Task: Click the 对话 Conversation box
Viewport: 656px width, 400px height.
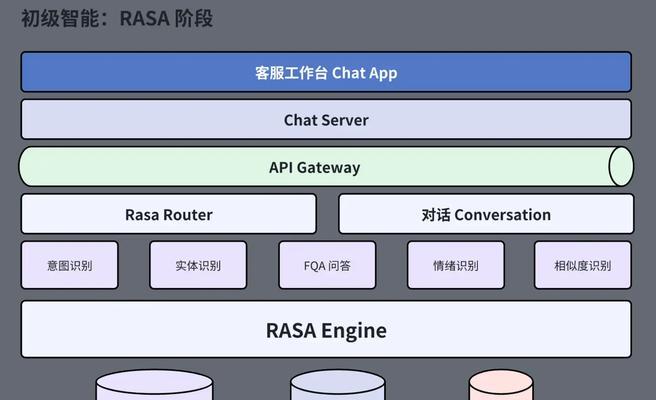Action: click(x=486, y=214)
